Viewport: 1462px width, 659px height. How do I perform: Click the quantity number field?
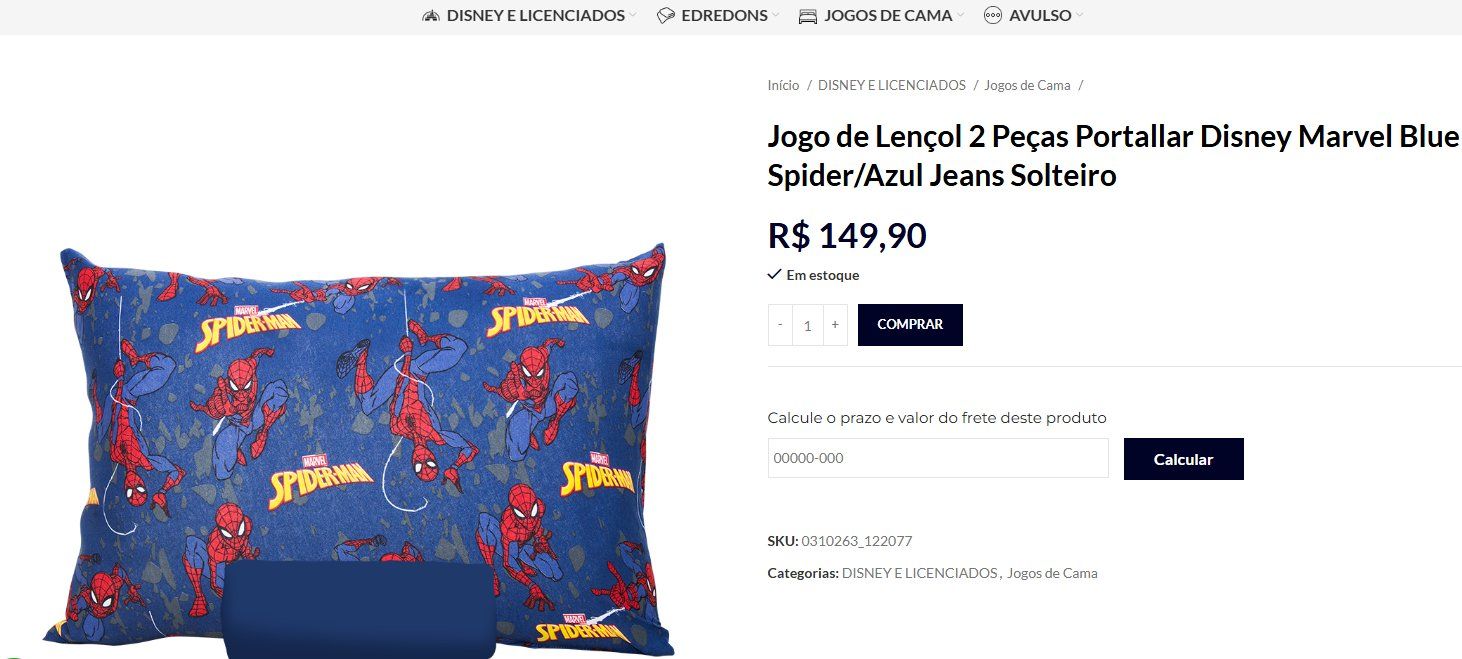pos(808,325)
